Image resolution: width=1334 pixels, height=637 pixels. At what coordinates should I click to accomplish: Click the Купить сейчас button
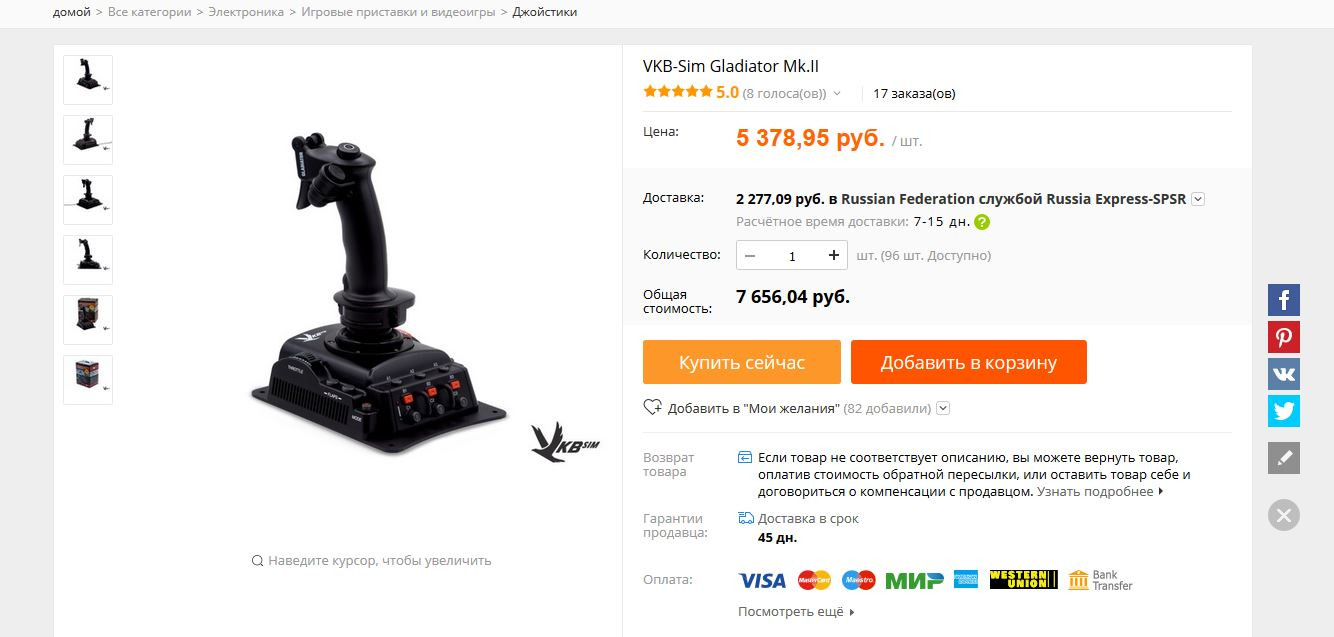(x=742, y=362)
